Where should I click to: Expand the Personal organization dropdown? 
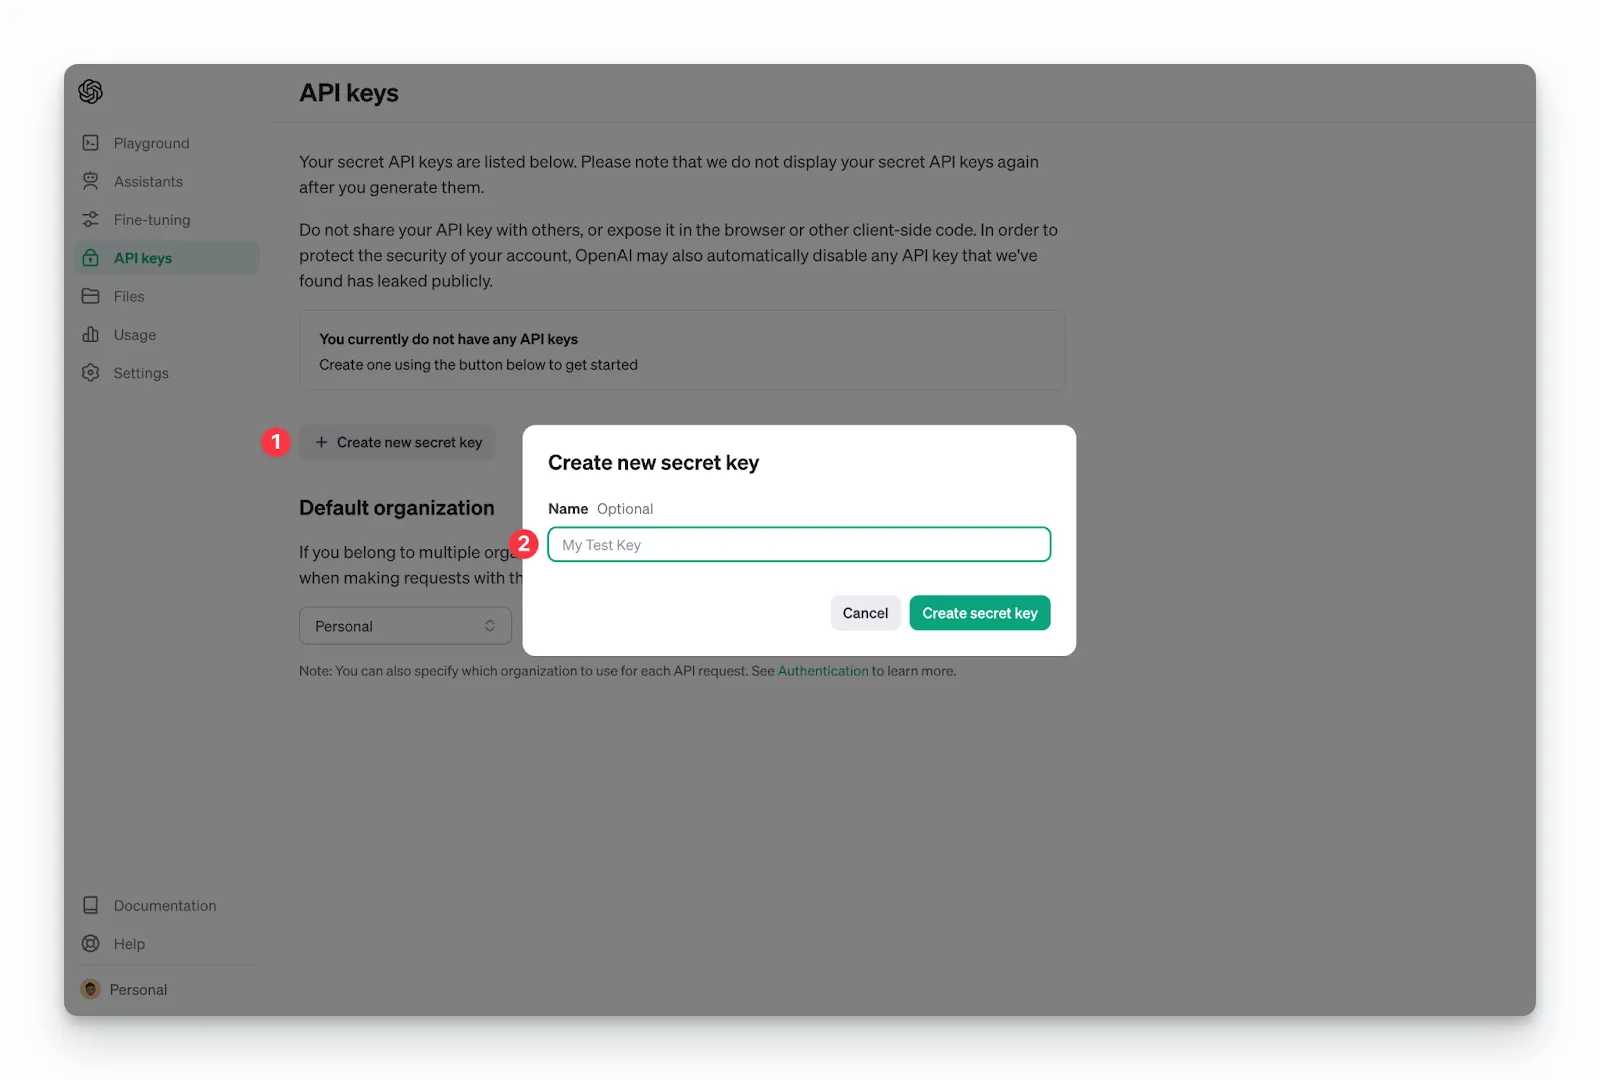[405, 626]
